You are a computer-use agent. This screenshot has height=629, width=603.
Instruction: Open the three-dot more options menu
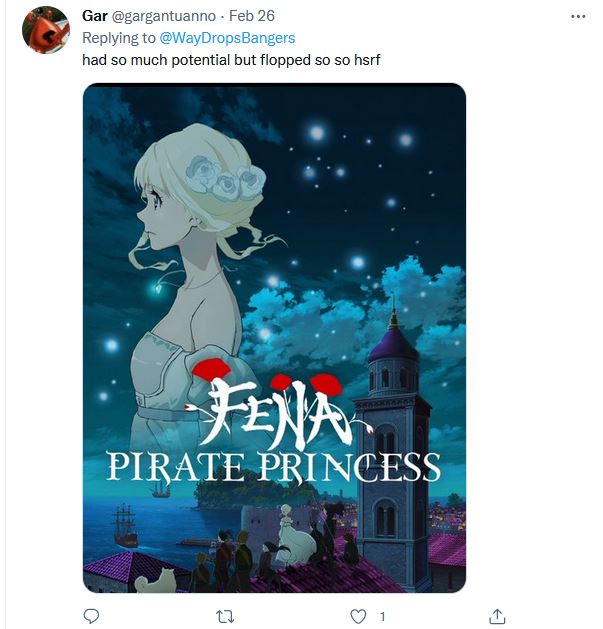pos(577,17)
